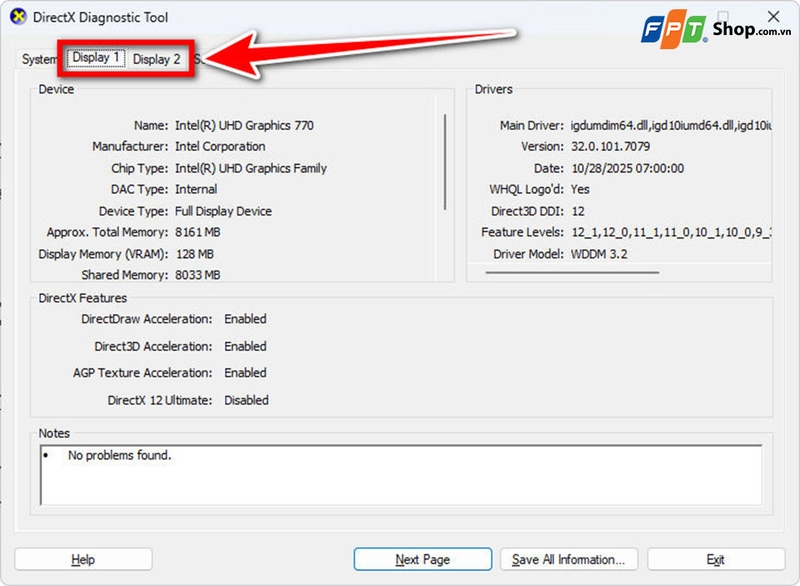Viewport: 800px width, 586px height.
Task: Click the Driver Model value 'WDDM 3.2'
Action: (x=599, y=254)
